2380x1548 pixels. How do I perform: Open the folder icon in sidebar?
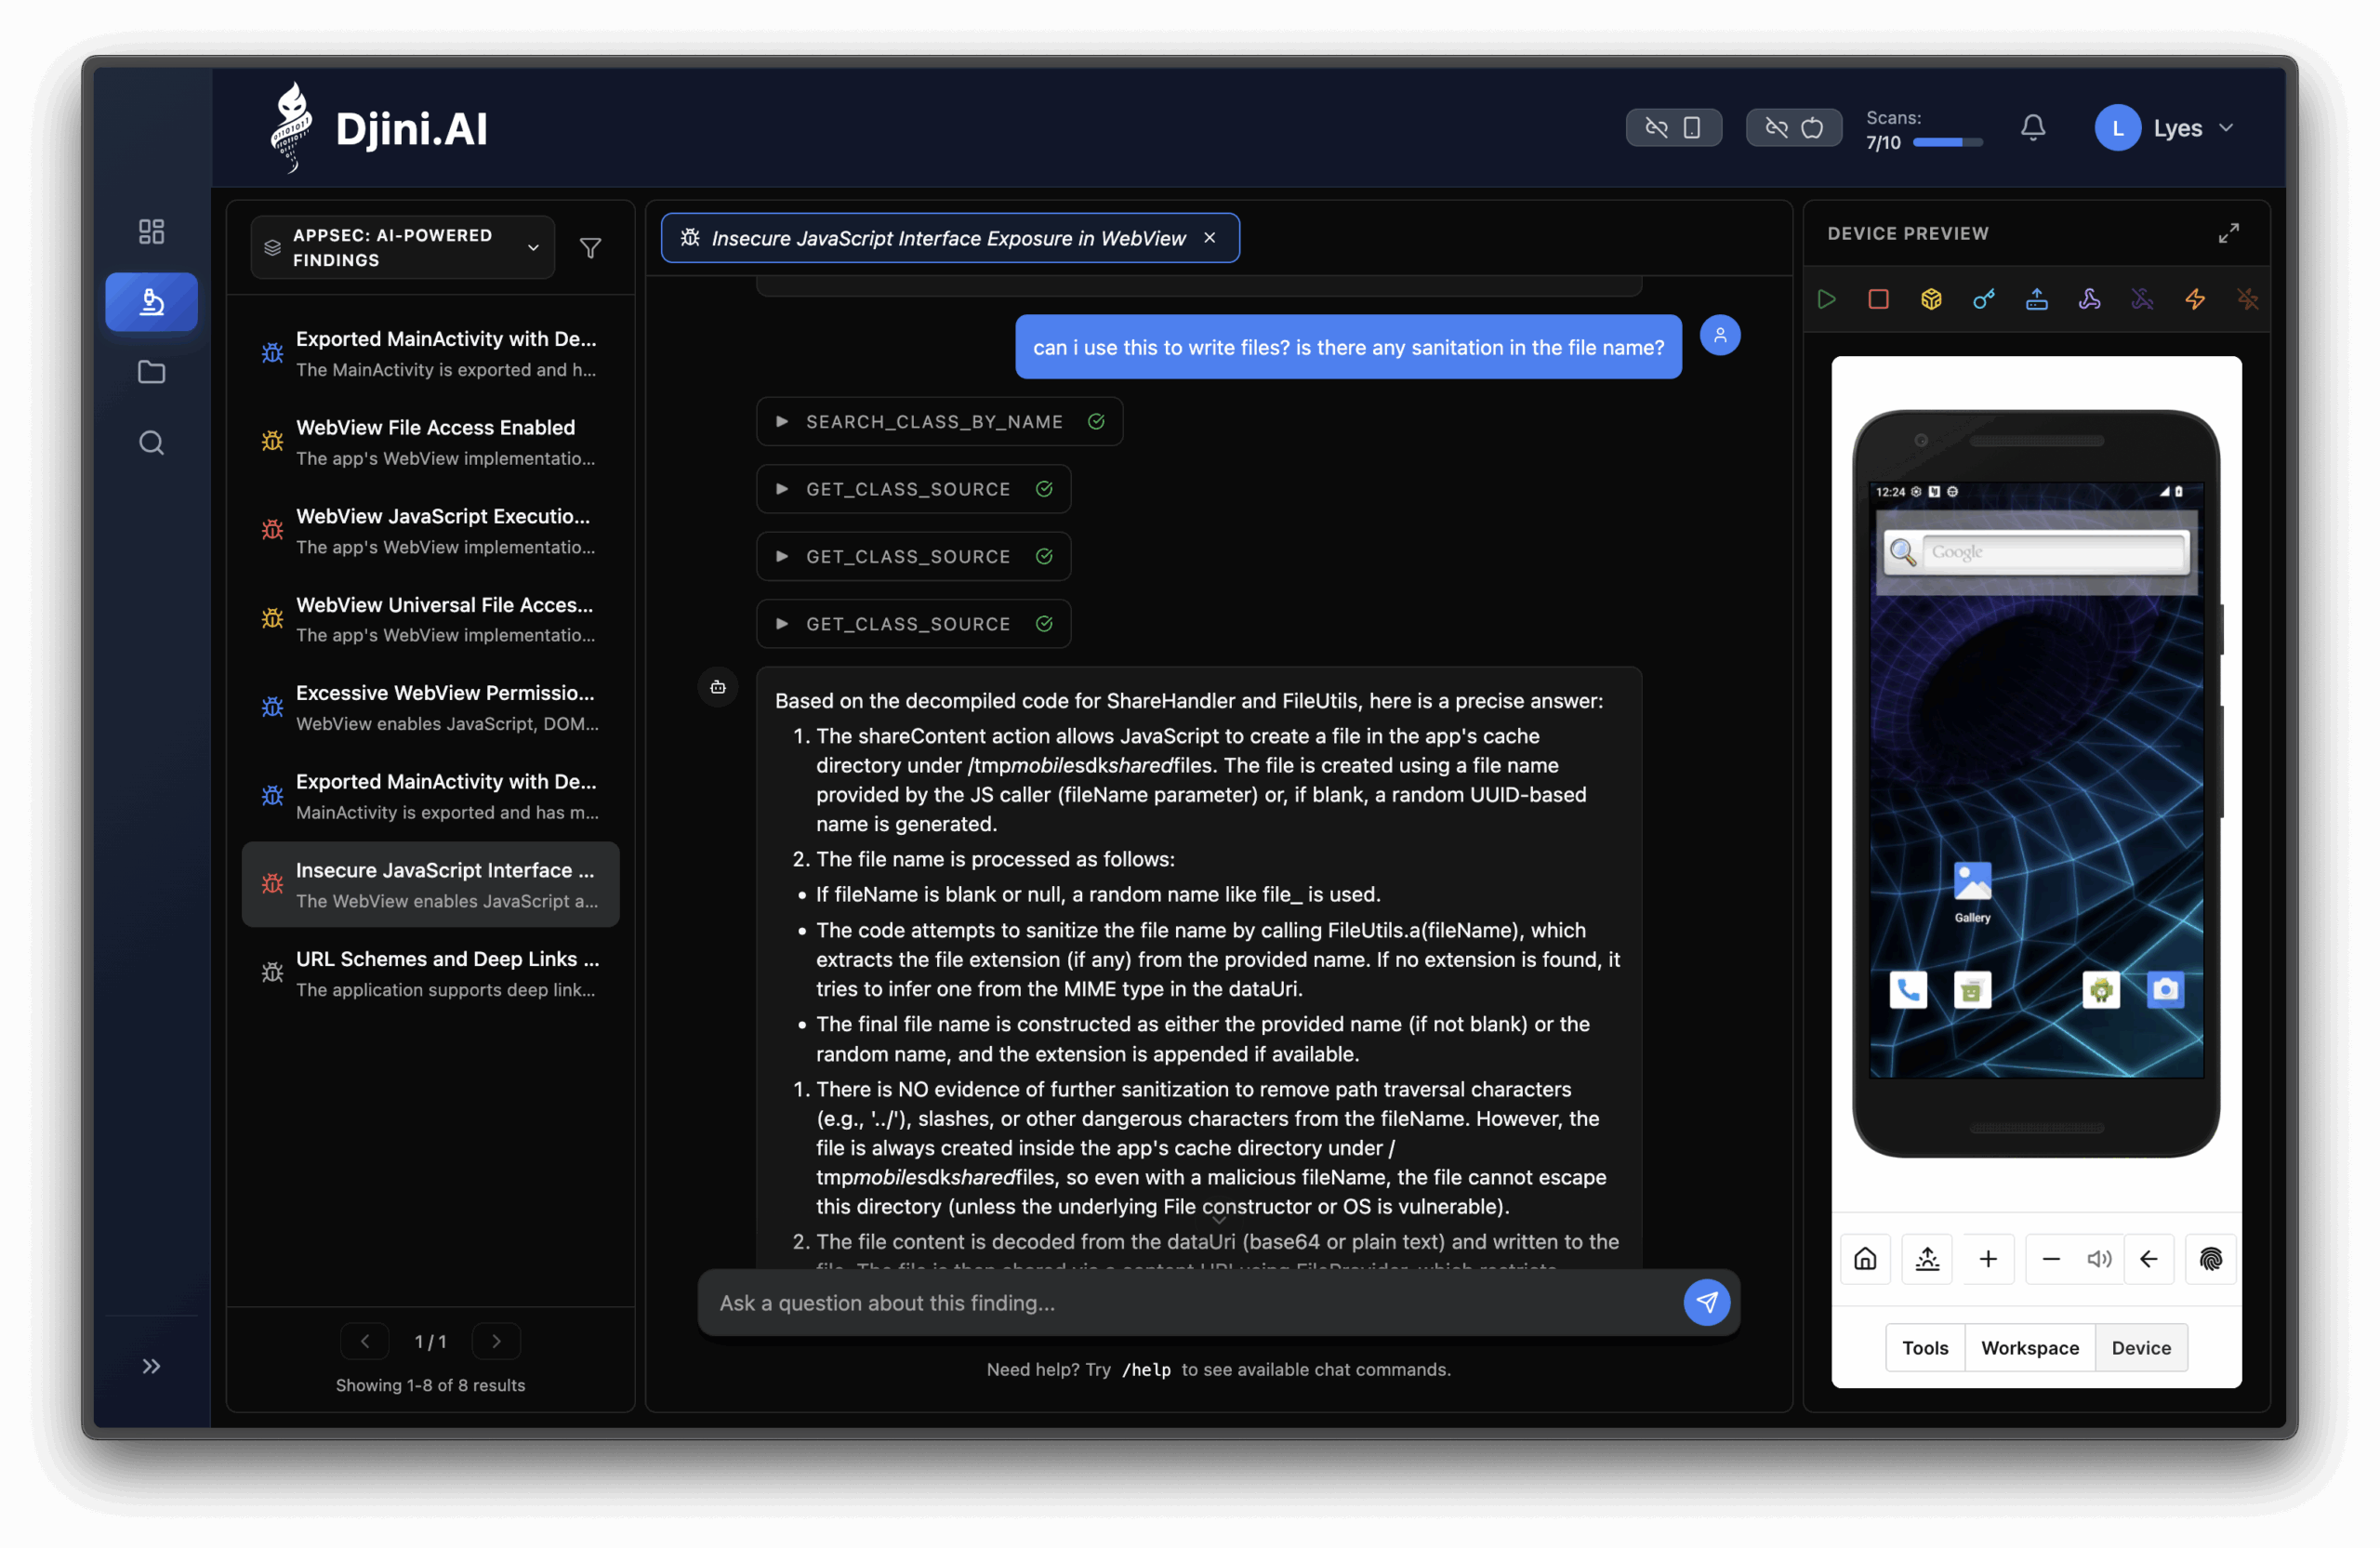pos(151,372)
